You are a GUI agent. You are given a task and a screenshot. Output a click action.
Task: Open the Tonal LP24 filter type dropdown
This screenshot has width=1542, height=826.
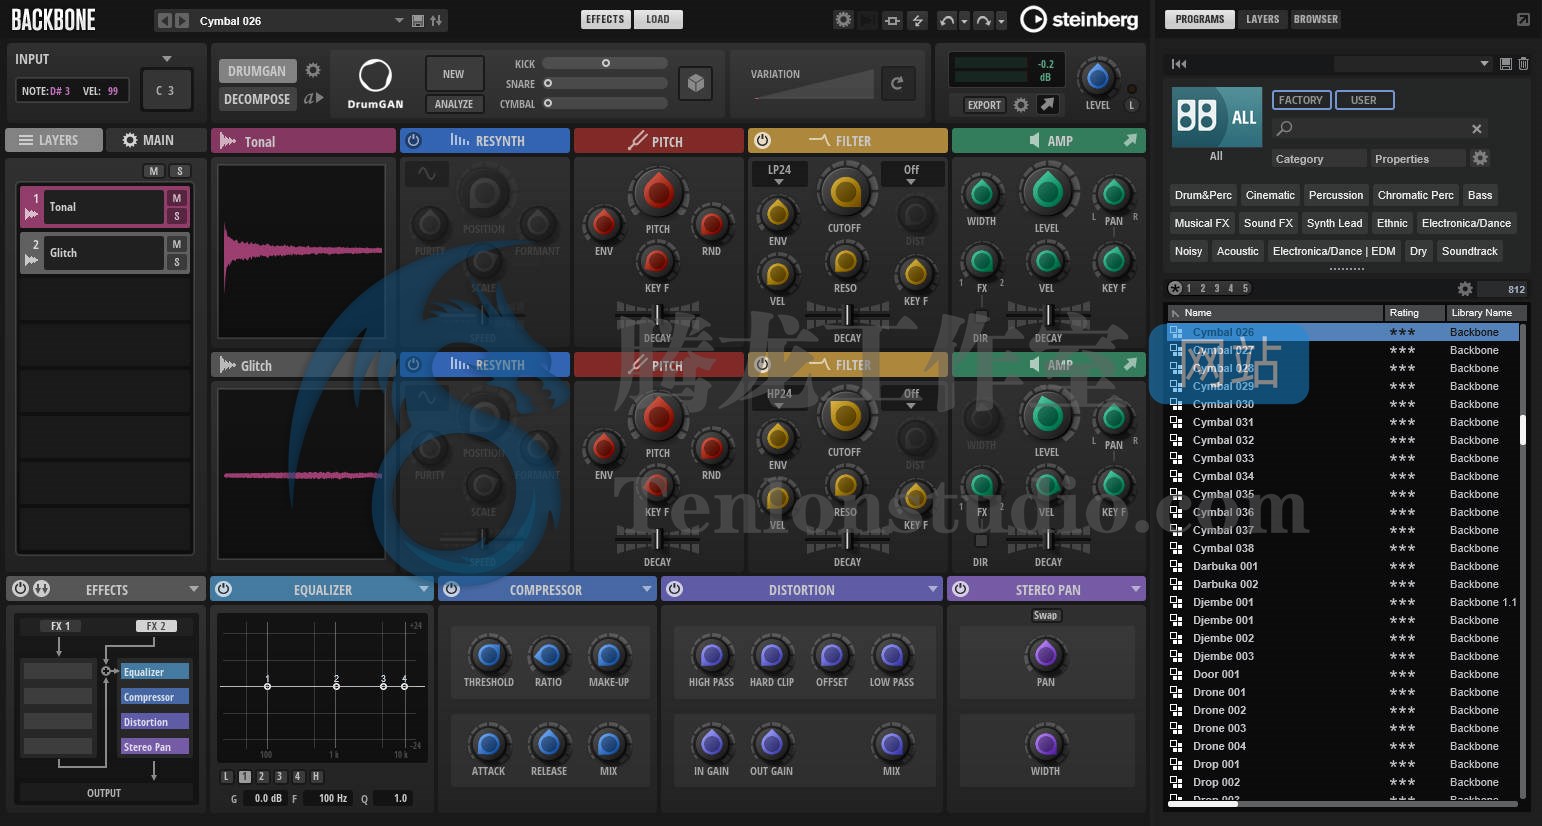coord(779,174)
